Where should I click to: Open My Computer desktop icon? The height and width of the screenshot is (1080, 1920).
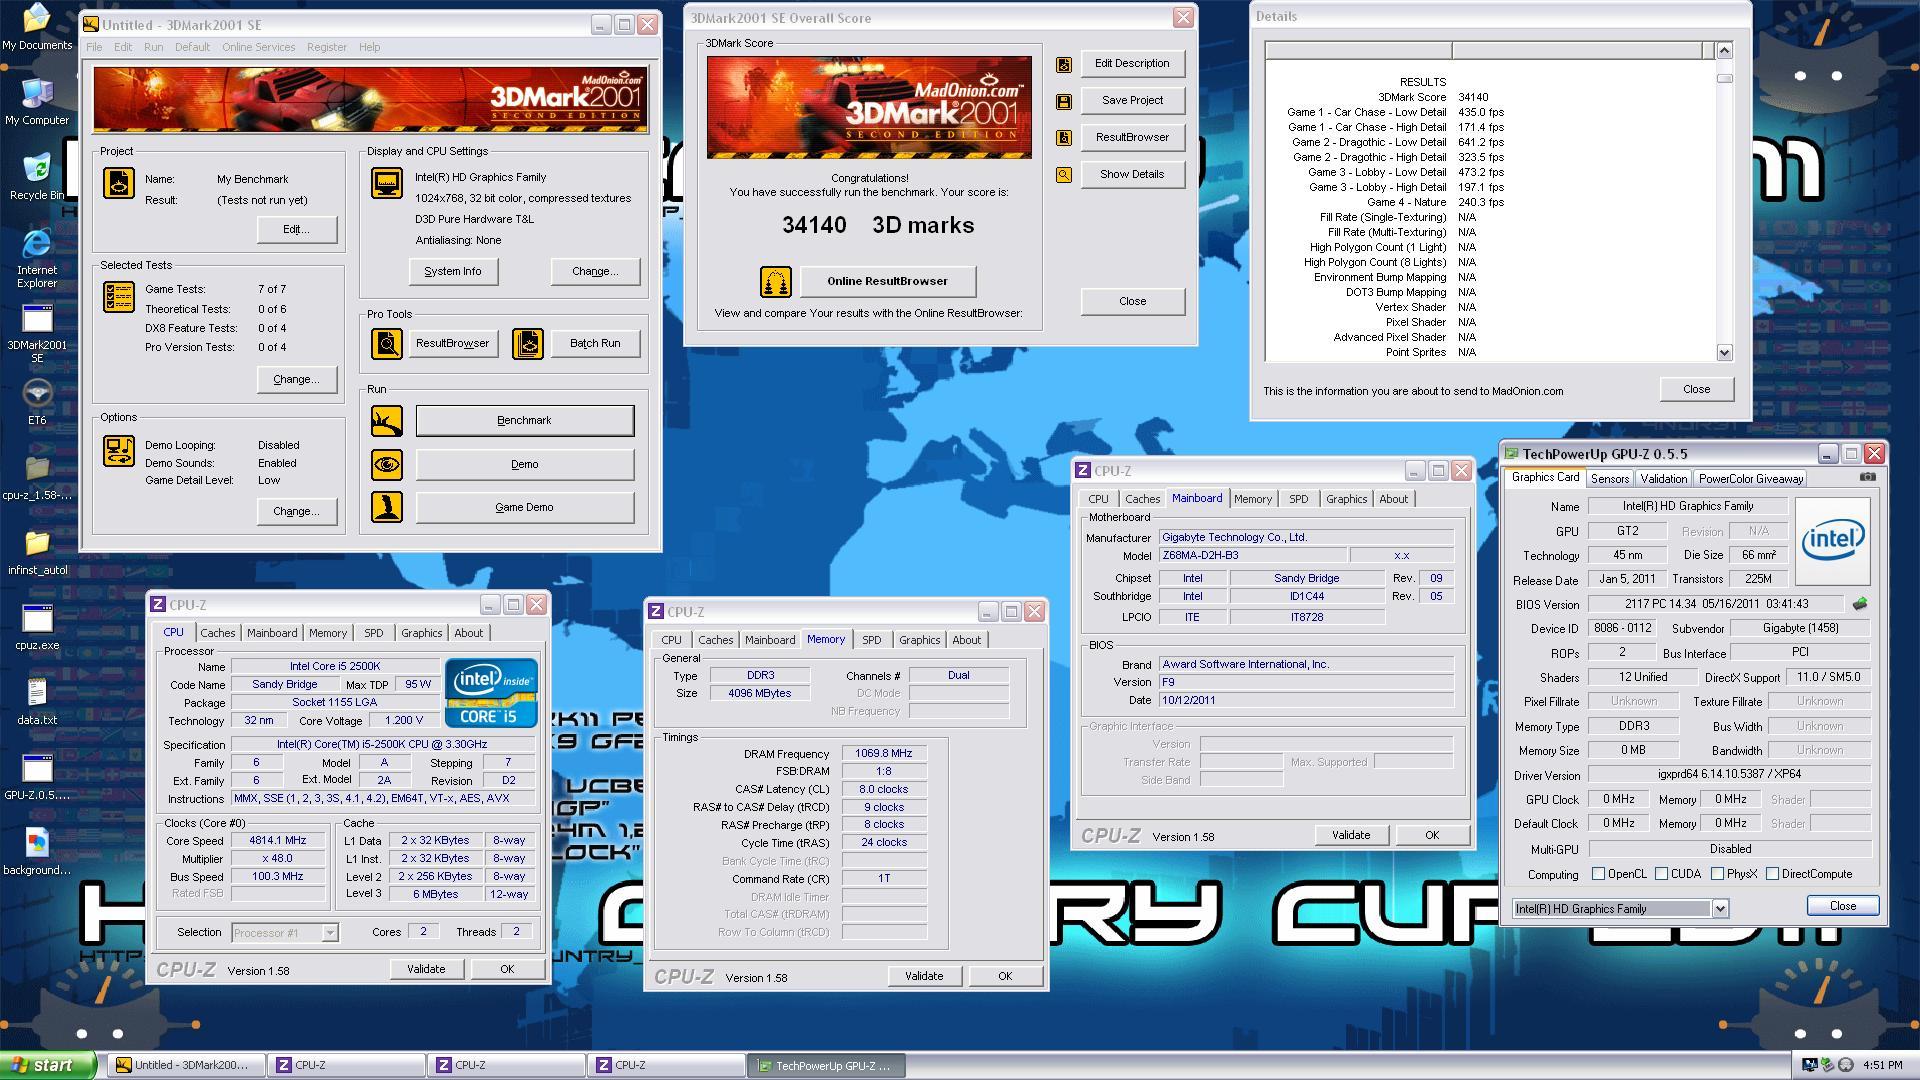click(x=37, y=101)
